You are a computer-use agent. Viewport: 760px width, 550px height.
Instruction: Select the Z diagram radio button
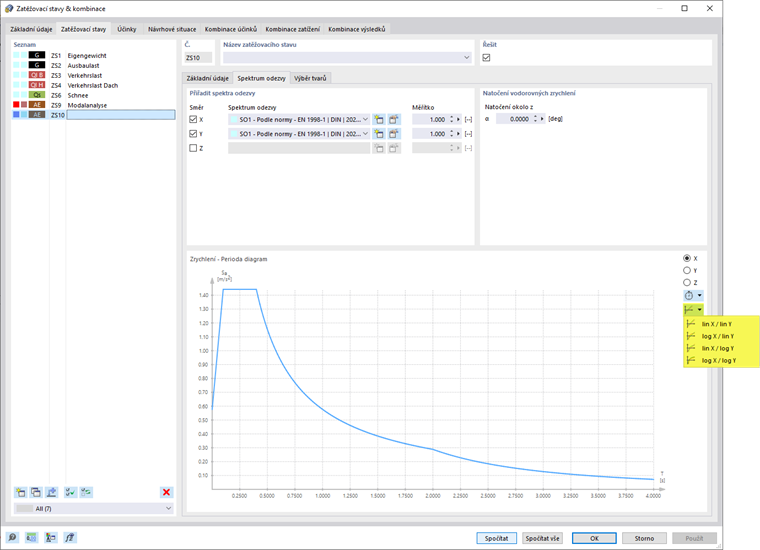click(x=687, y=283)
